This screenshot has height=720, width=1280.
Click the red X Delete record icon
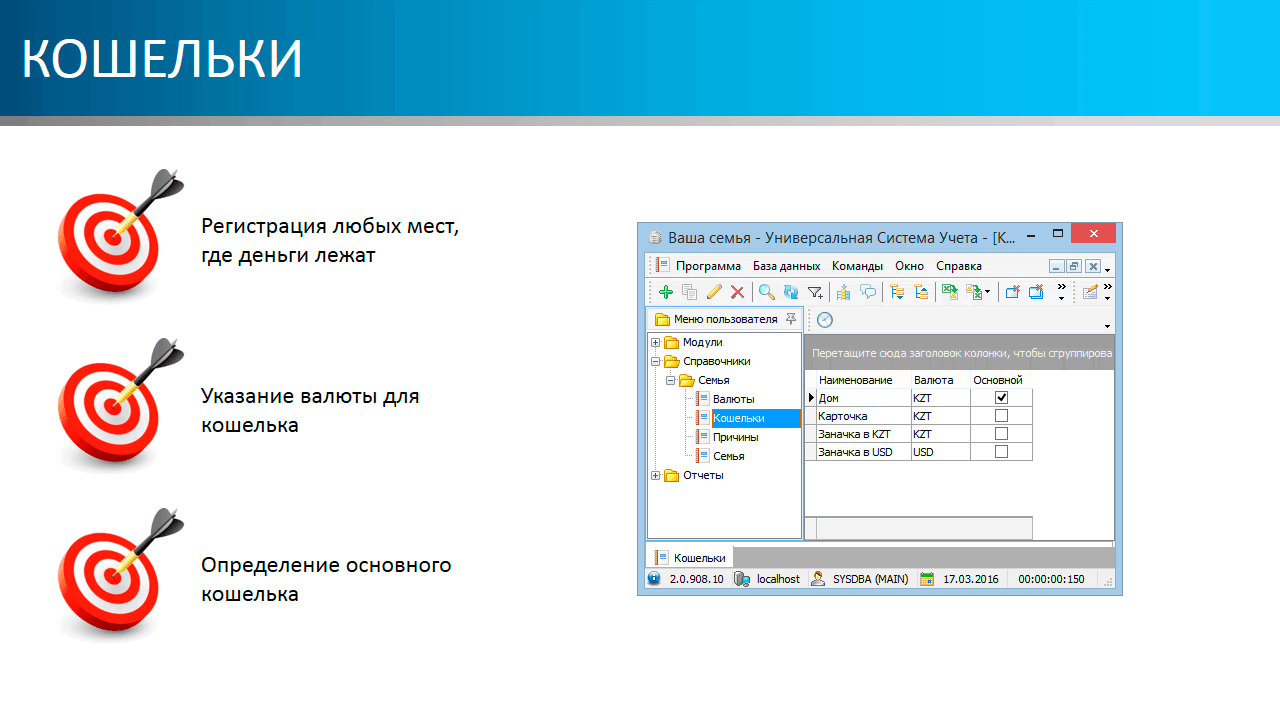[737, 292]
